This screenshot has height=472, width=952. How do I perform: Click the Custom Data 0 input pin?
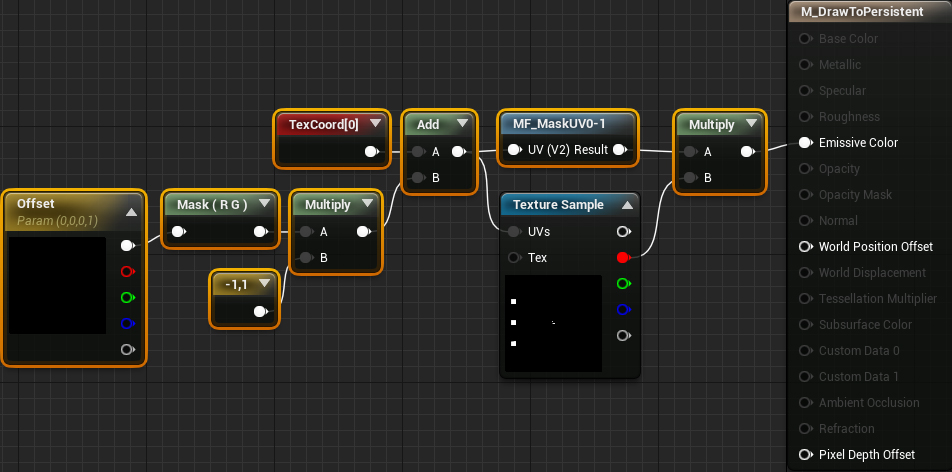coord(806,351)
